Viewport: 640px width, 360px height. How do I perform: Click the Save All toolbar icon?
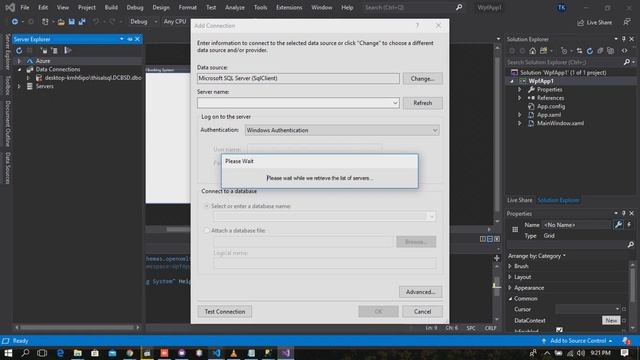(x=82, y=22)
